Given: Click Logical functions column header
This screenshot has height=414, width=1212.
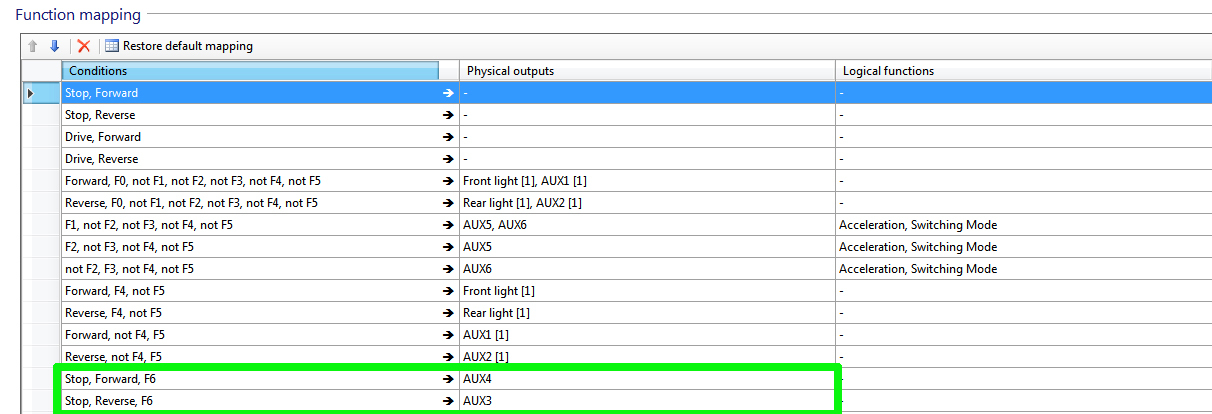Looking at the screenshot, I should coord(1024,71).
